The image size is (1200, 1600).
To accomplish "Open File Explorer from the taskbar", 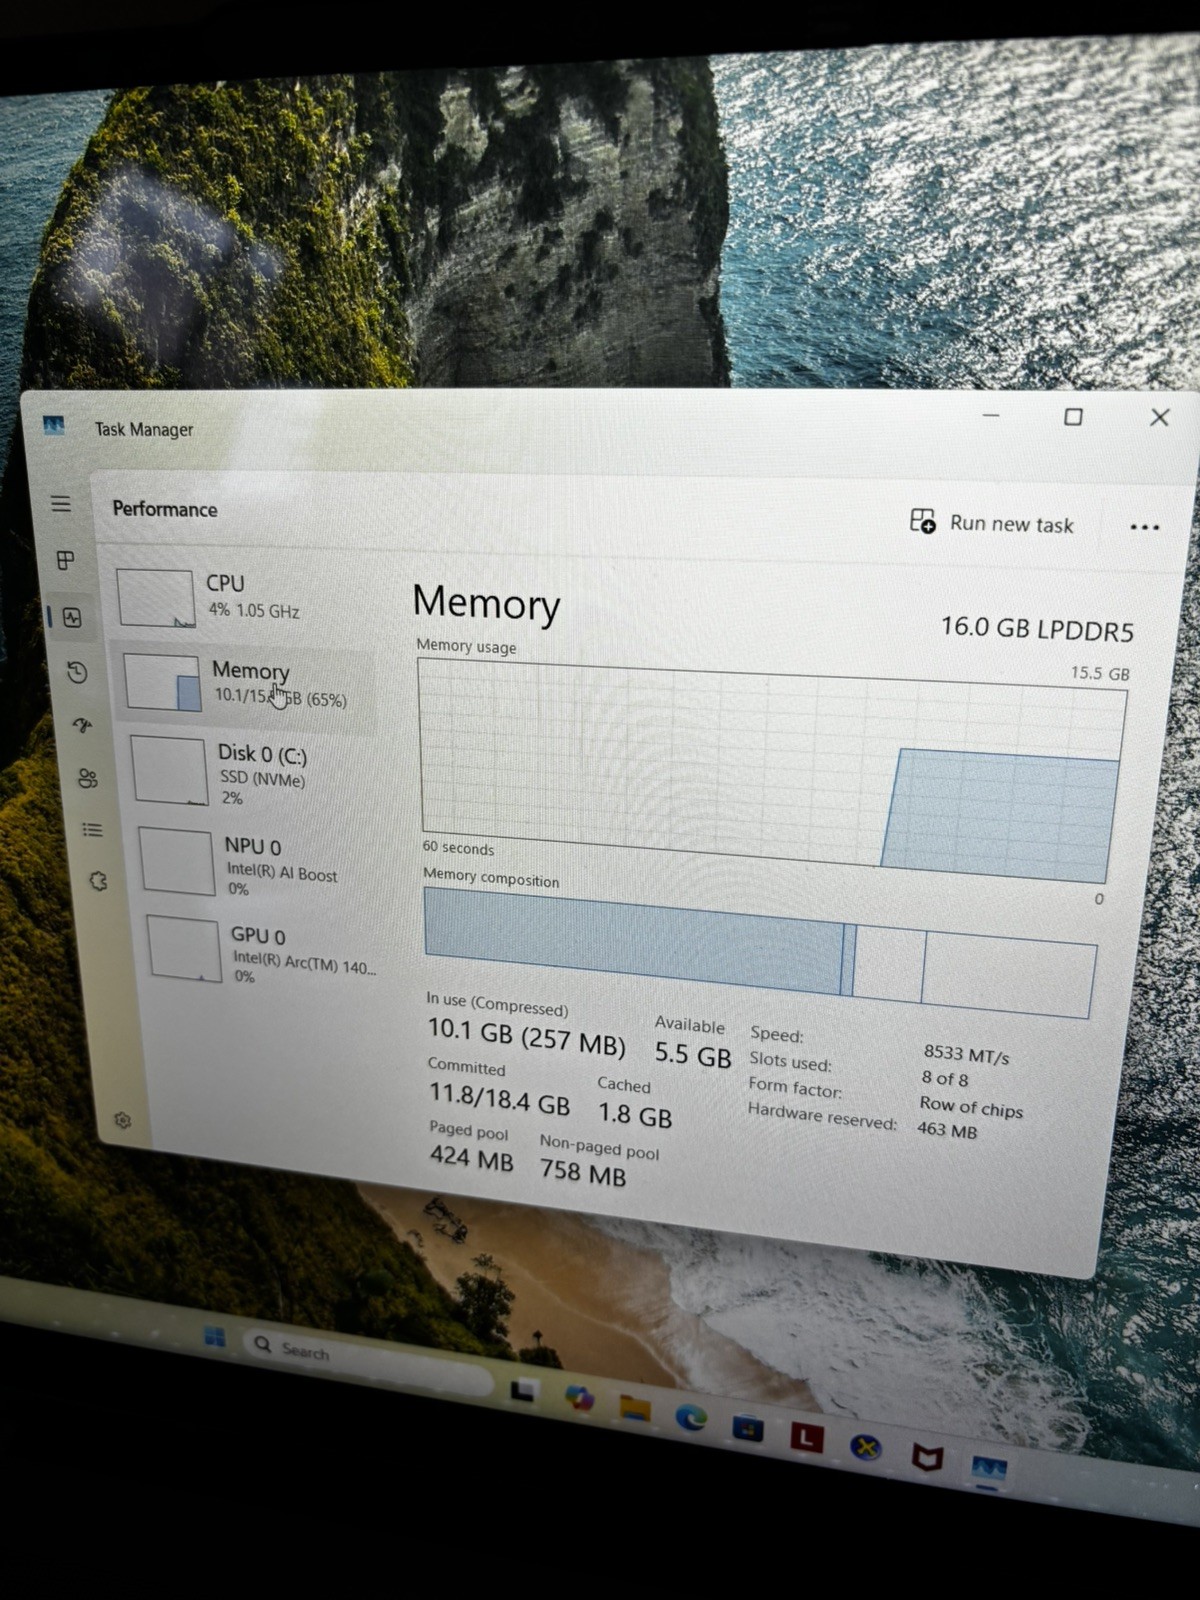I will (x=635, y=1408).
